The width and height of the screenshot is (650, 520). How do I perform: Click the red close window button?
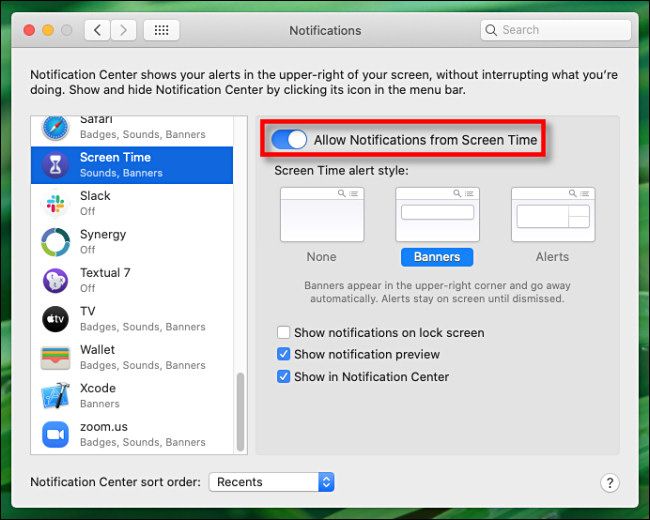(29, 30)
